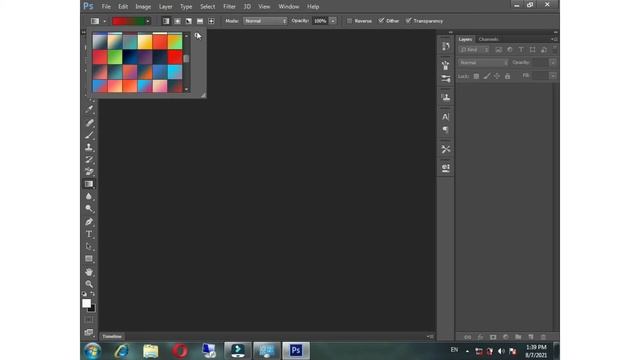Open the Layers panel Fill arrow
The width and height of the screenshot is (640, 360).
pyautogui.click(x=553, y=76)
